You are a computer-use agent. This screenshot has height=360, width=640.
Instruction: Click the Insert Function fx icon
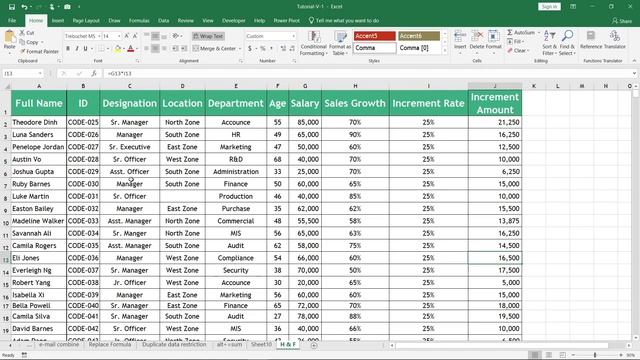click(94, 73)
